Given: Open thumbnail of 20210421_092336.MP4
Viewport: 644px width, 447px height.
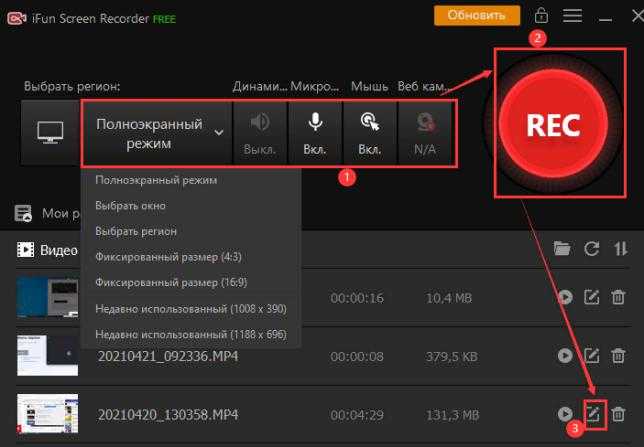Looking at the screenshot, I should 48,355.
